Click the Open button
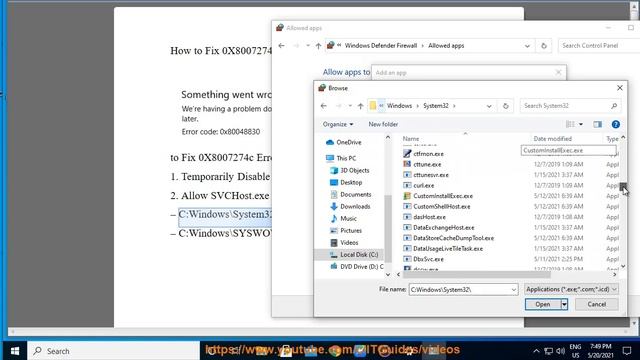 pyautogui.click(x=542, y=304)
